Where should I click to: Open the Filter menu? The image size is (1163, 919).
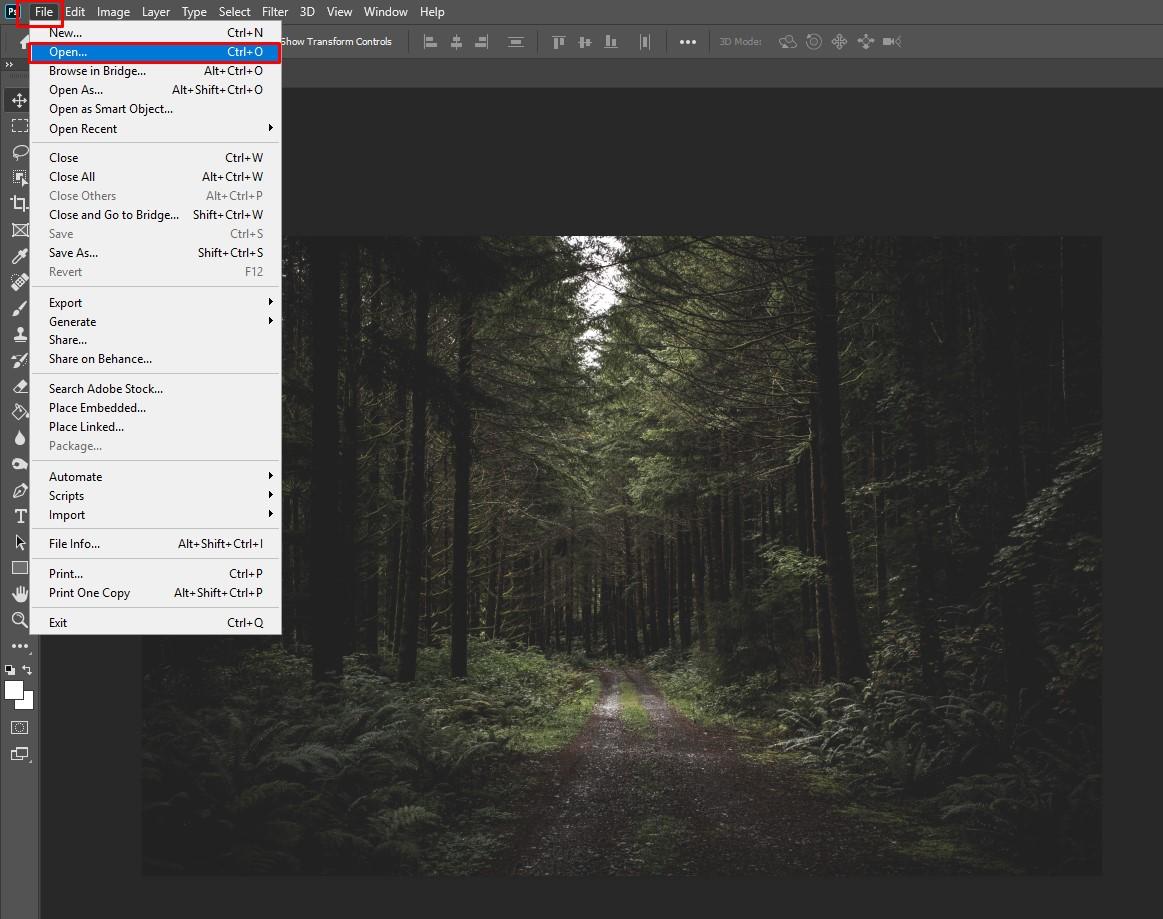tap(275, 12)
